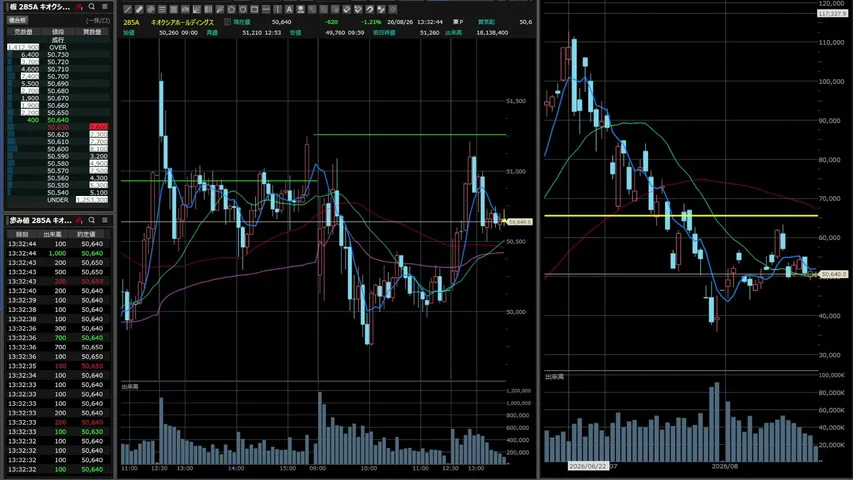Click the 成行 row in the order book
This screenshot has height=480, width=853.
point(58,40)
